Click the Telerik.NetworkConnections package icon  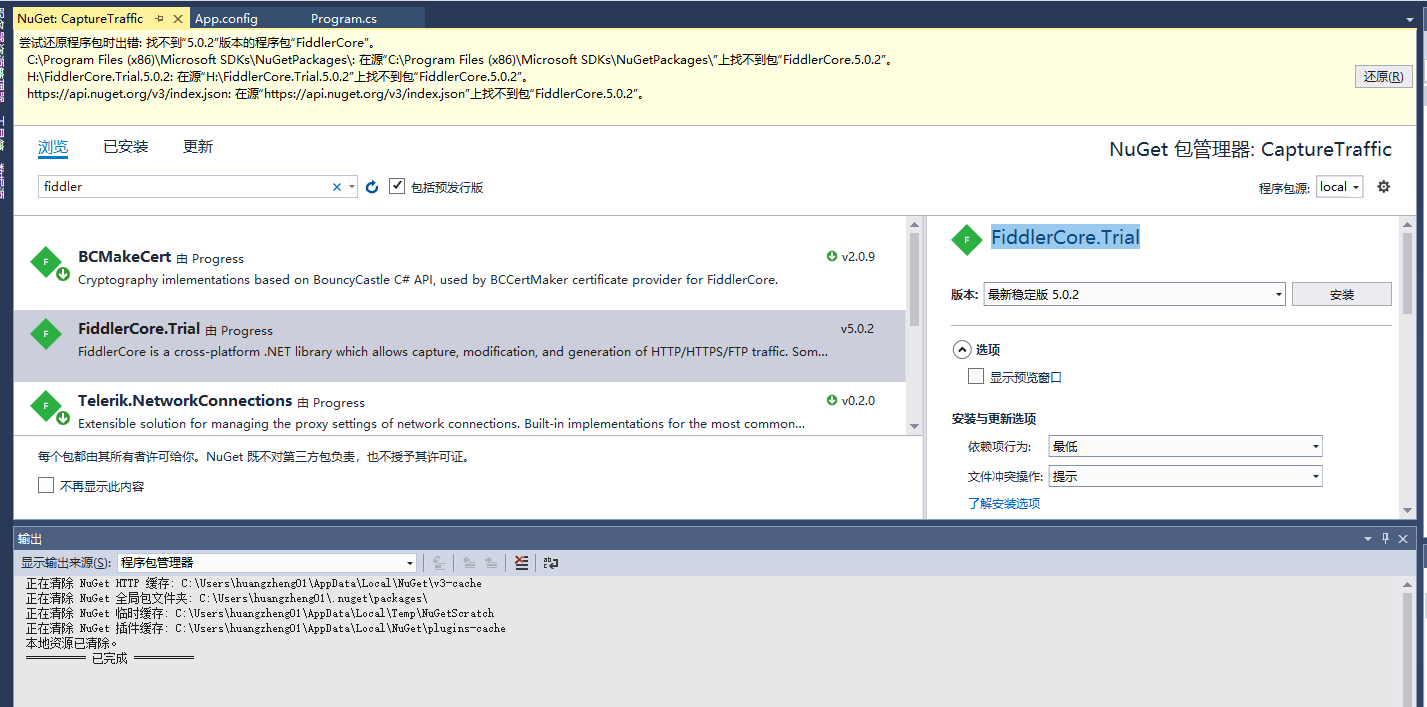click(46, 406)
